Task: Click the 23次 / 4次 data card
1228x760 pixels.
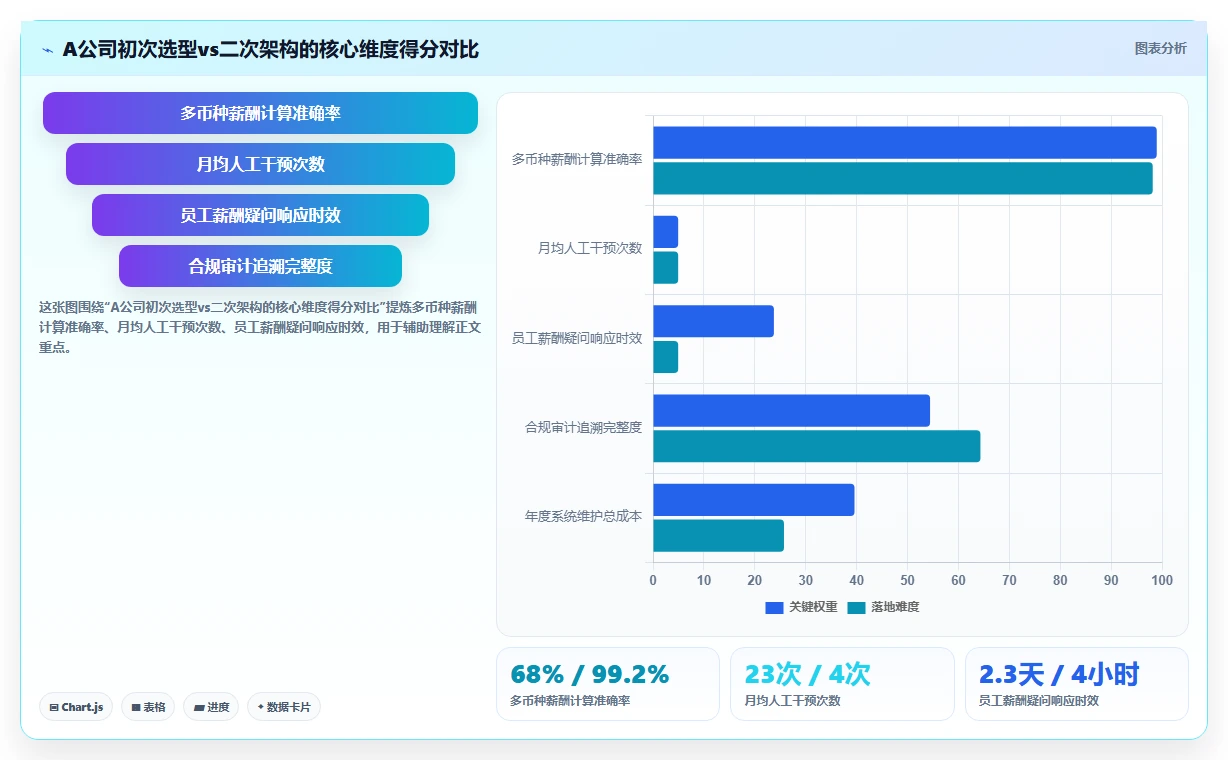Action: (842, 684)
